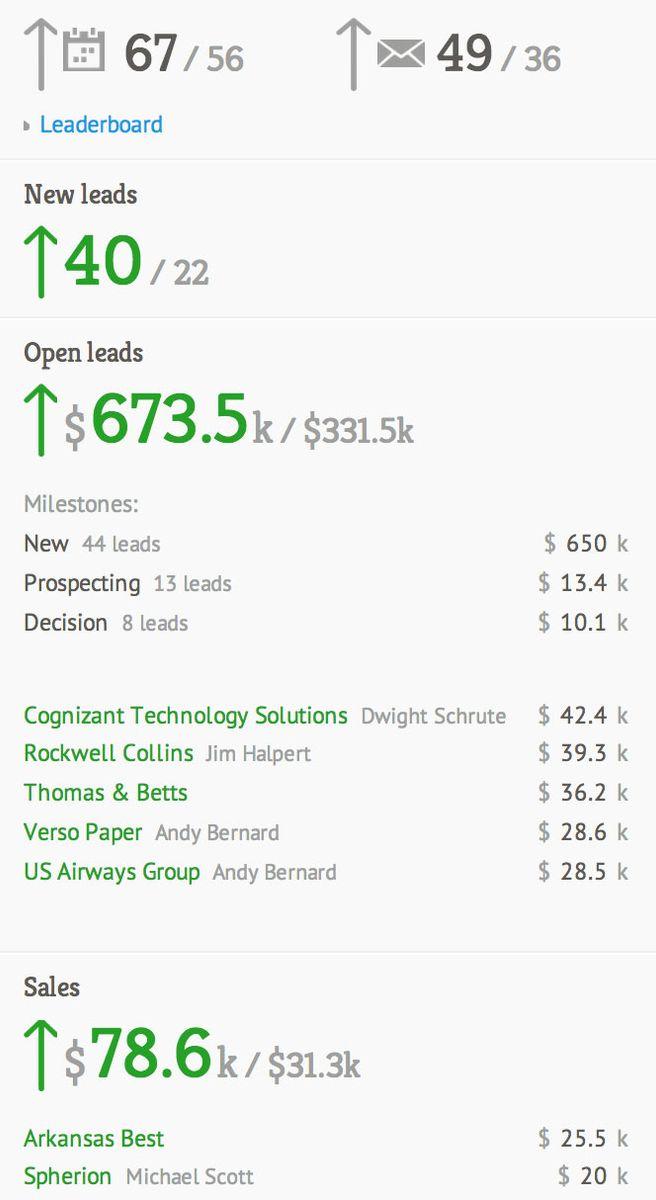Click the calendar activities icon
Viewport: 656px width, 1200px height.
[x=84, y=50]
